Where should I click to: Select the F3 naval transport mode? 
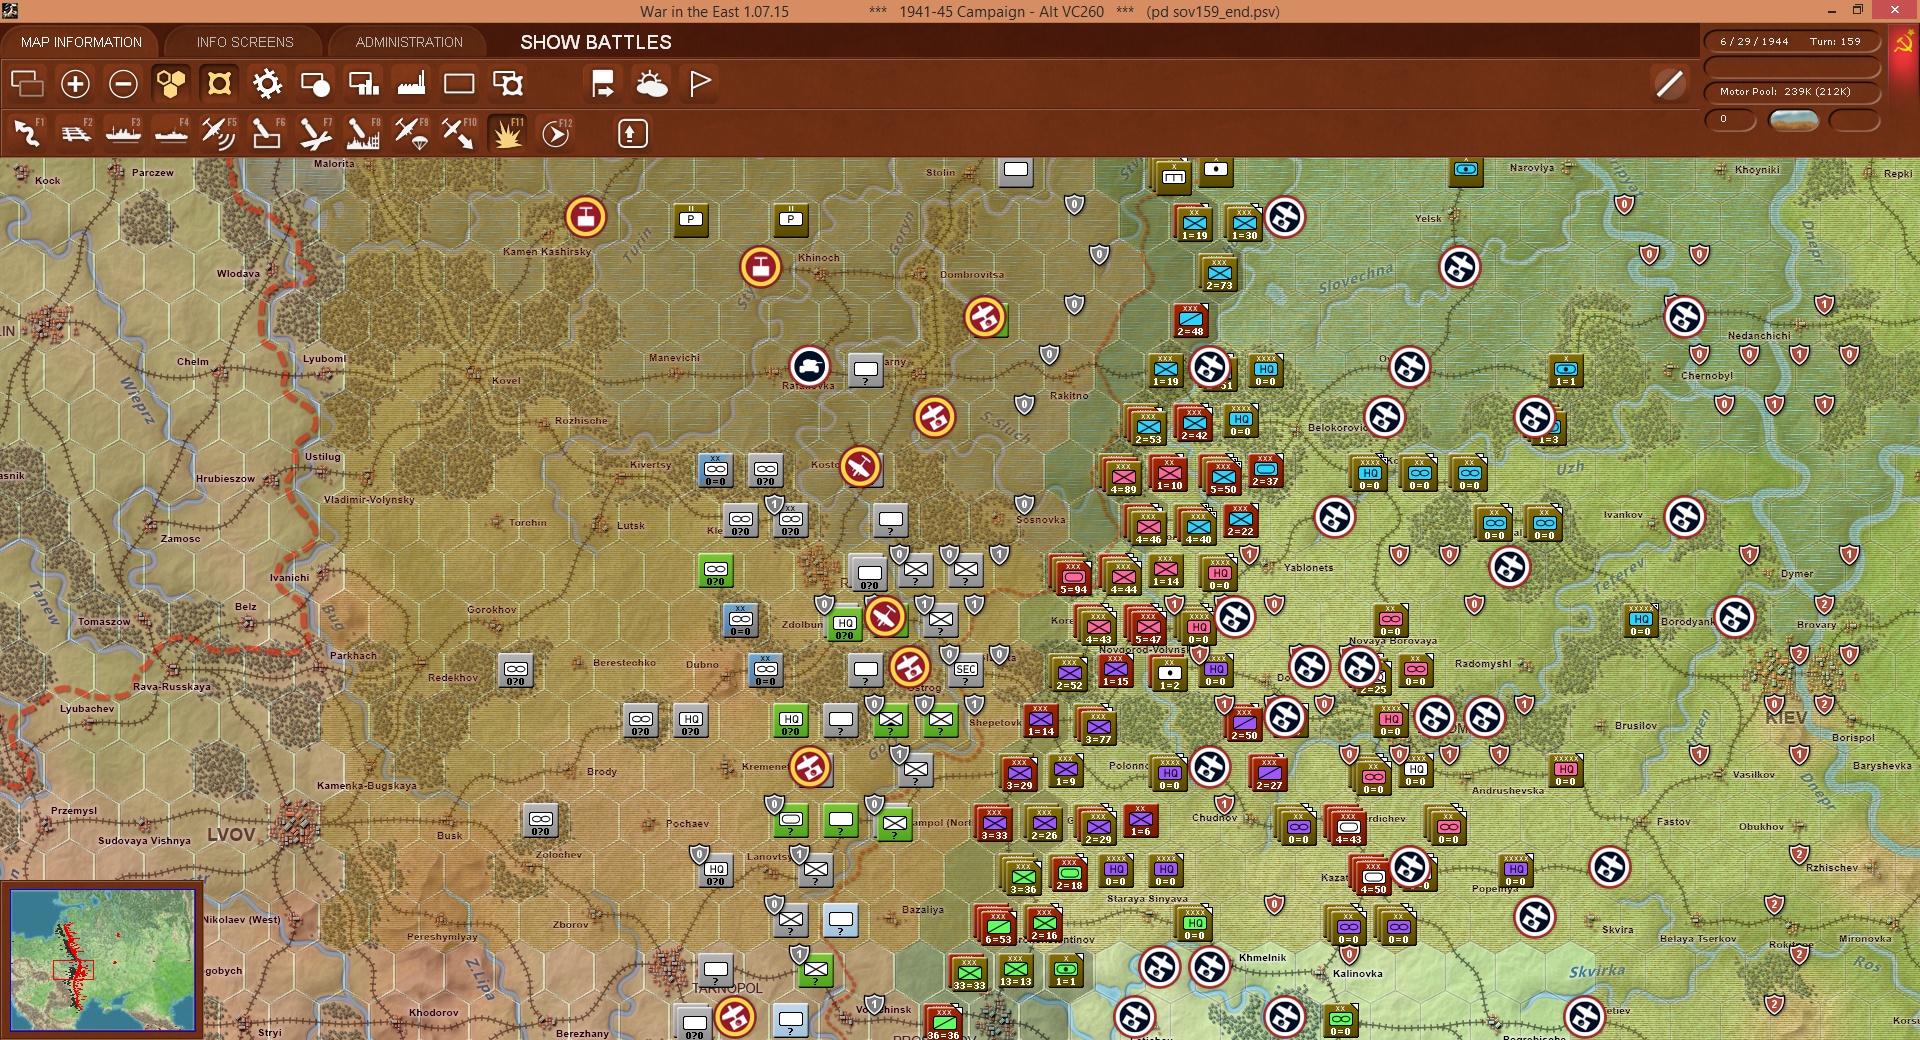[x=124, y=133]
